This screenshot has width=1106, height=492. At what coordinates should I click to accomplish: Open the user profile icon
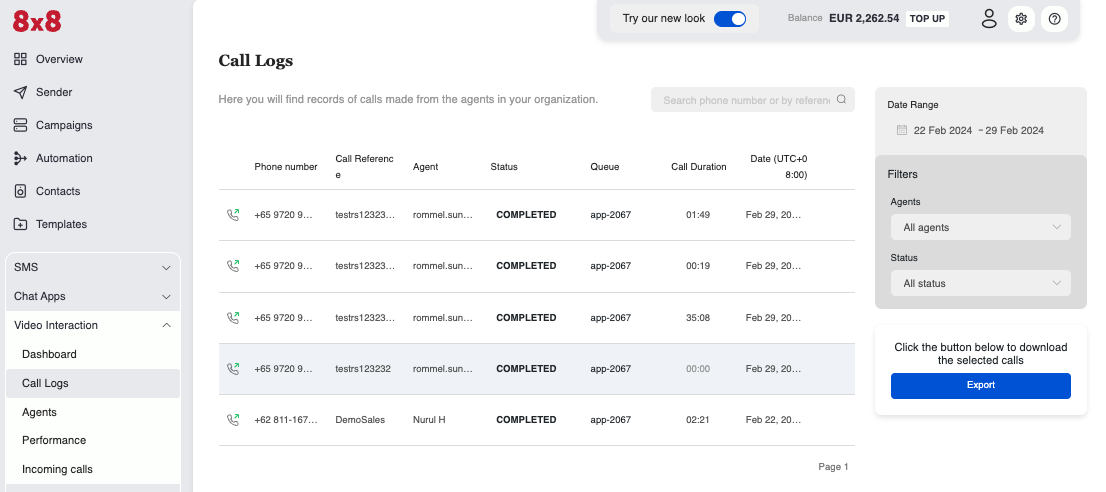tap(989, 18)
